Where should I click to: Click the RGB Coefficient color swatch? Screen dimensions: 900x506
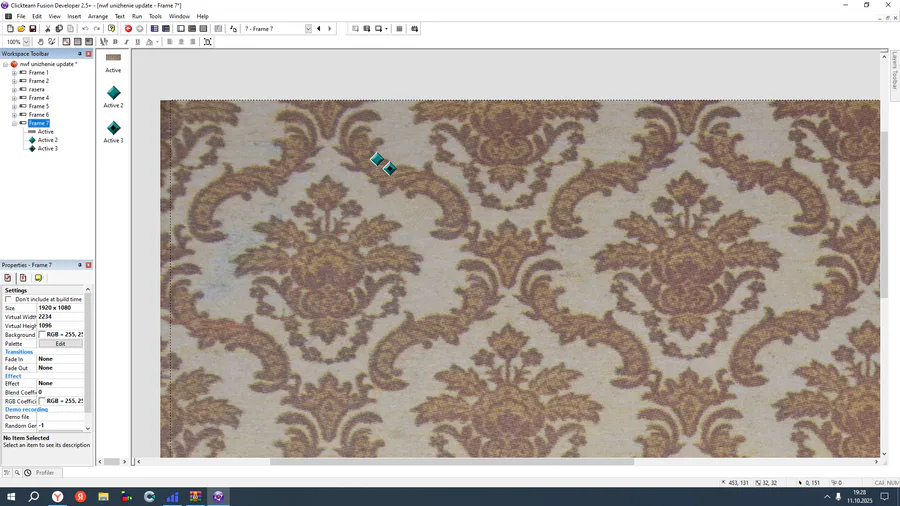(x=42, y=401)
